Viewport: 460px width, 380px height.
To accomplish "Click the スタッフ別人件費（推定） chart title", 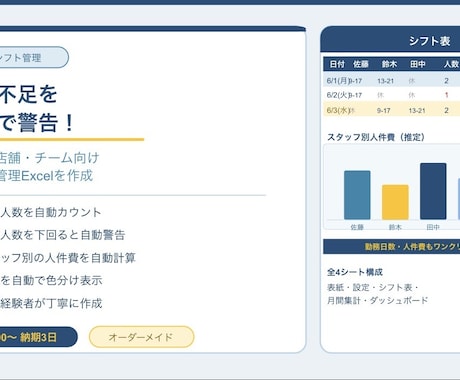I will click(x=376, y=137).
